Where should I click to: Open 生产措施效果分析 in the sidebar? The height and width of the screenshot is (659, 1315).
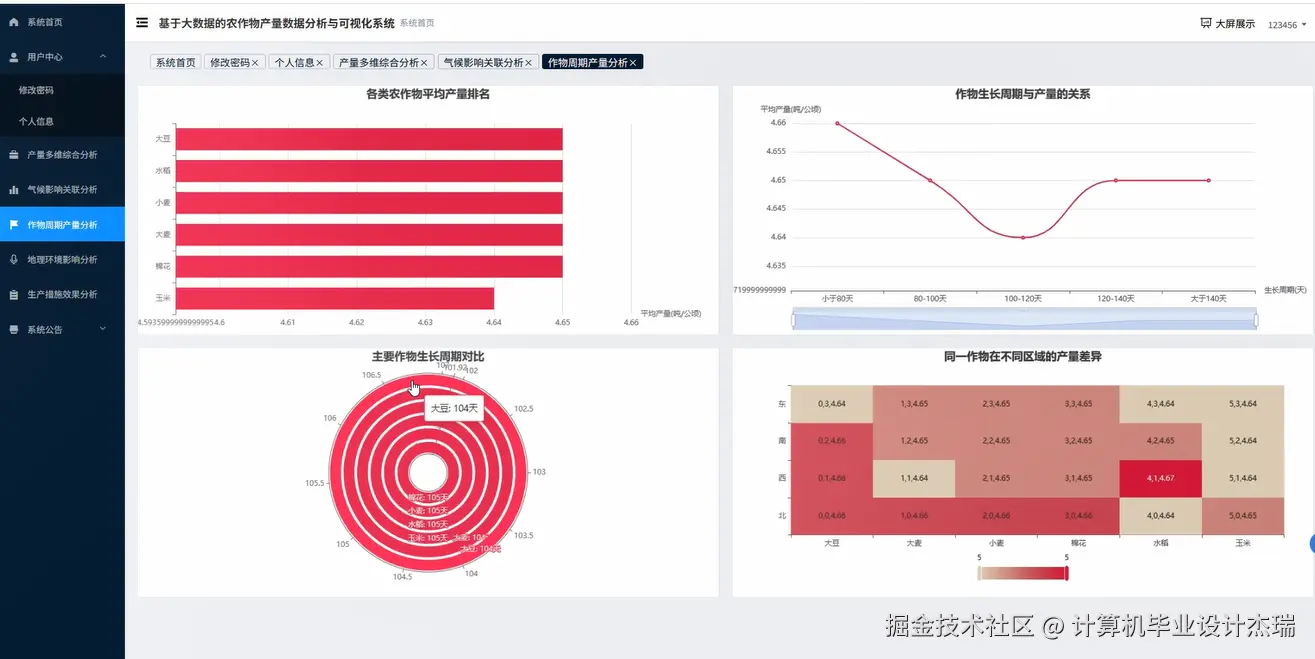pos(62,295)
